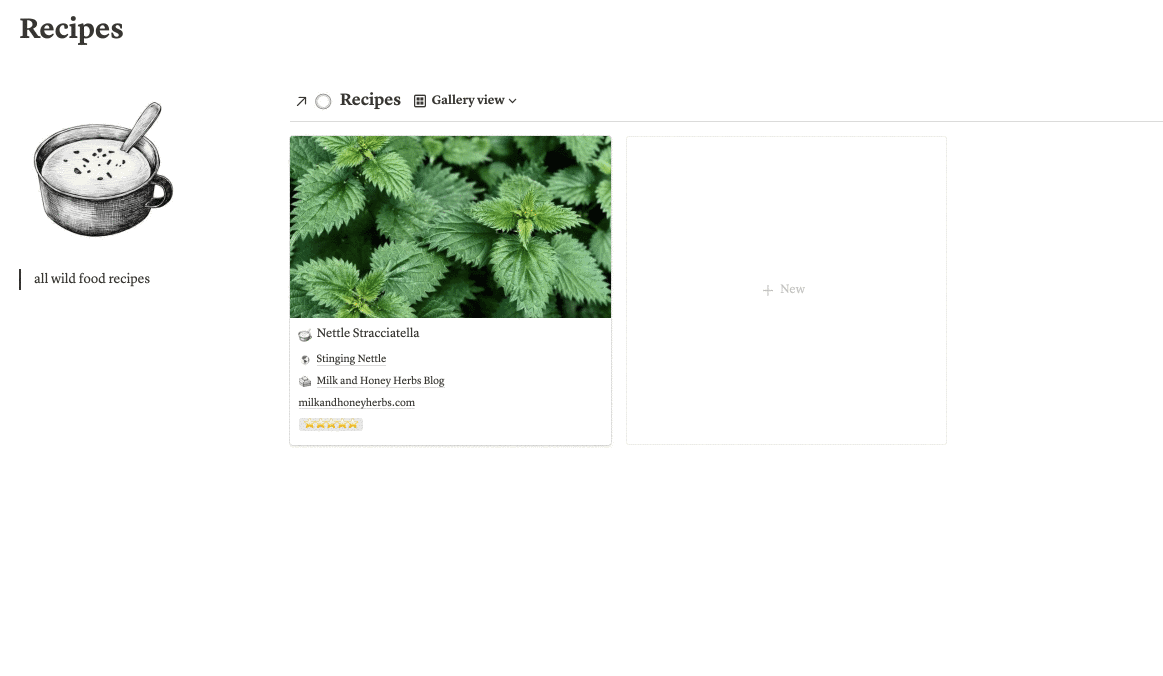Viewport: 1163px width, 676px height.
Task: Expand the chevron next to Gallery view
Action: click(x=513, y=101)
